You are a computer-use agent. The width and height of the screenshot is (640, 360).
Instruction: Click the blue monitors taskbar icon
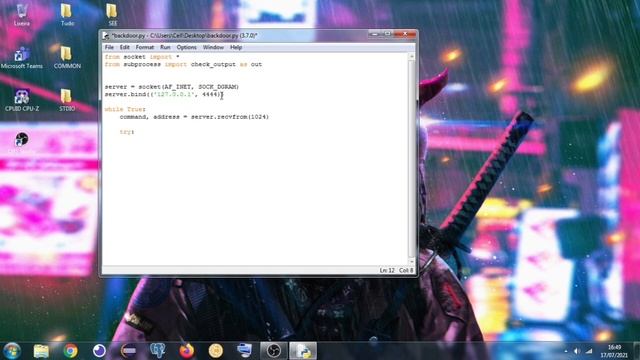(x=244, y=351)
